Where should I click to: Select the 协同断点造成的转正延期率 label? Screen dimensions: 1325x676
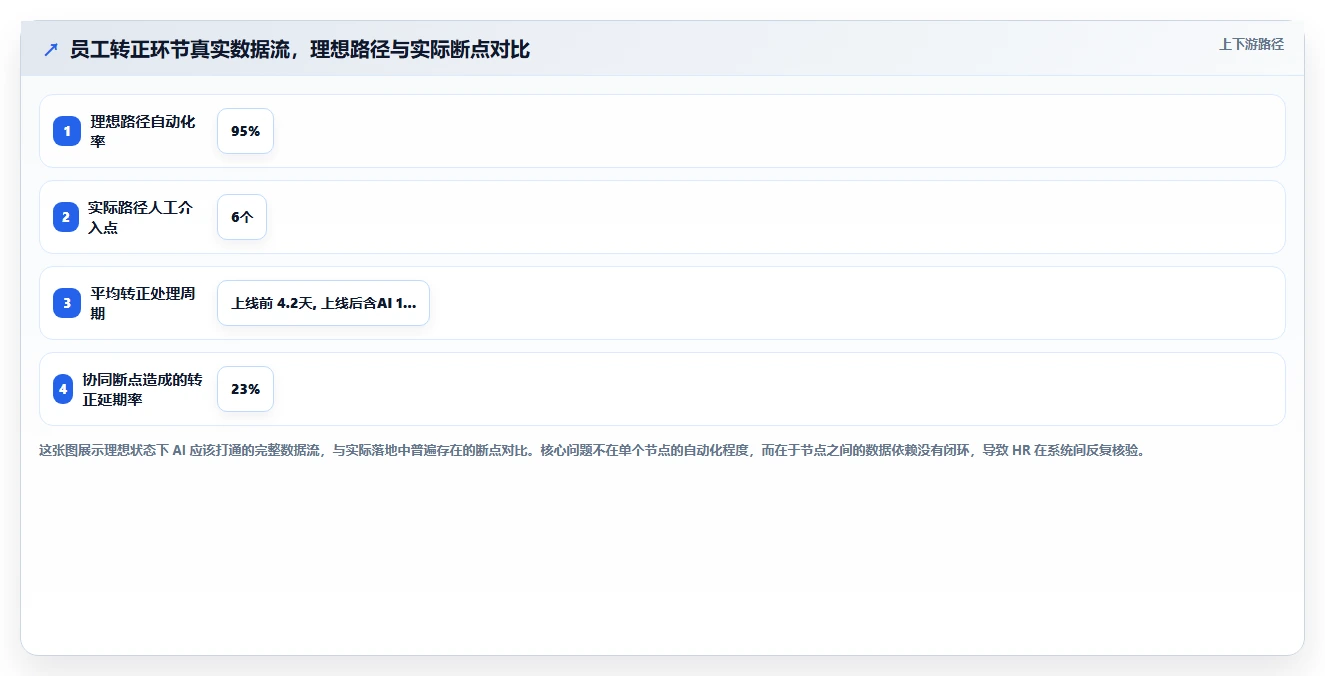pyautogui.click(x=143, y=389)
